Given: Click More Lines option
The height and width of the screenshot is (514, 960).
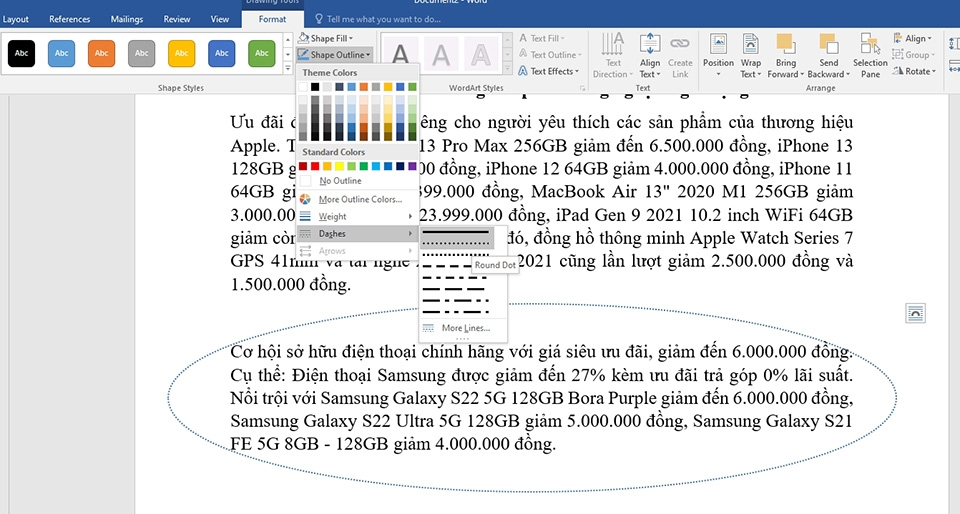Looking at the screenshot, I should pyautogui.click(x=463, y=328).
